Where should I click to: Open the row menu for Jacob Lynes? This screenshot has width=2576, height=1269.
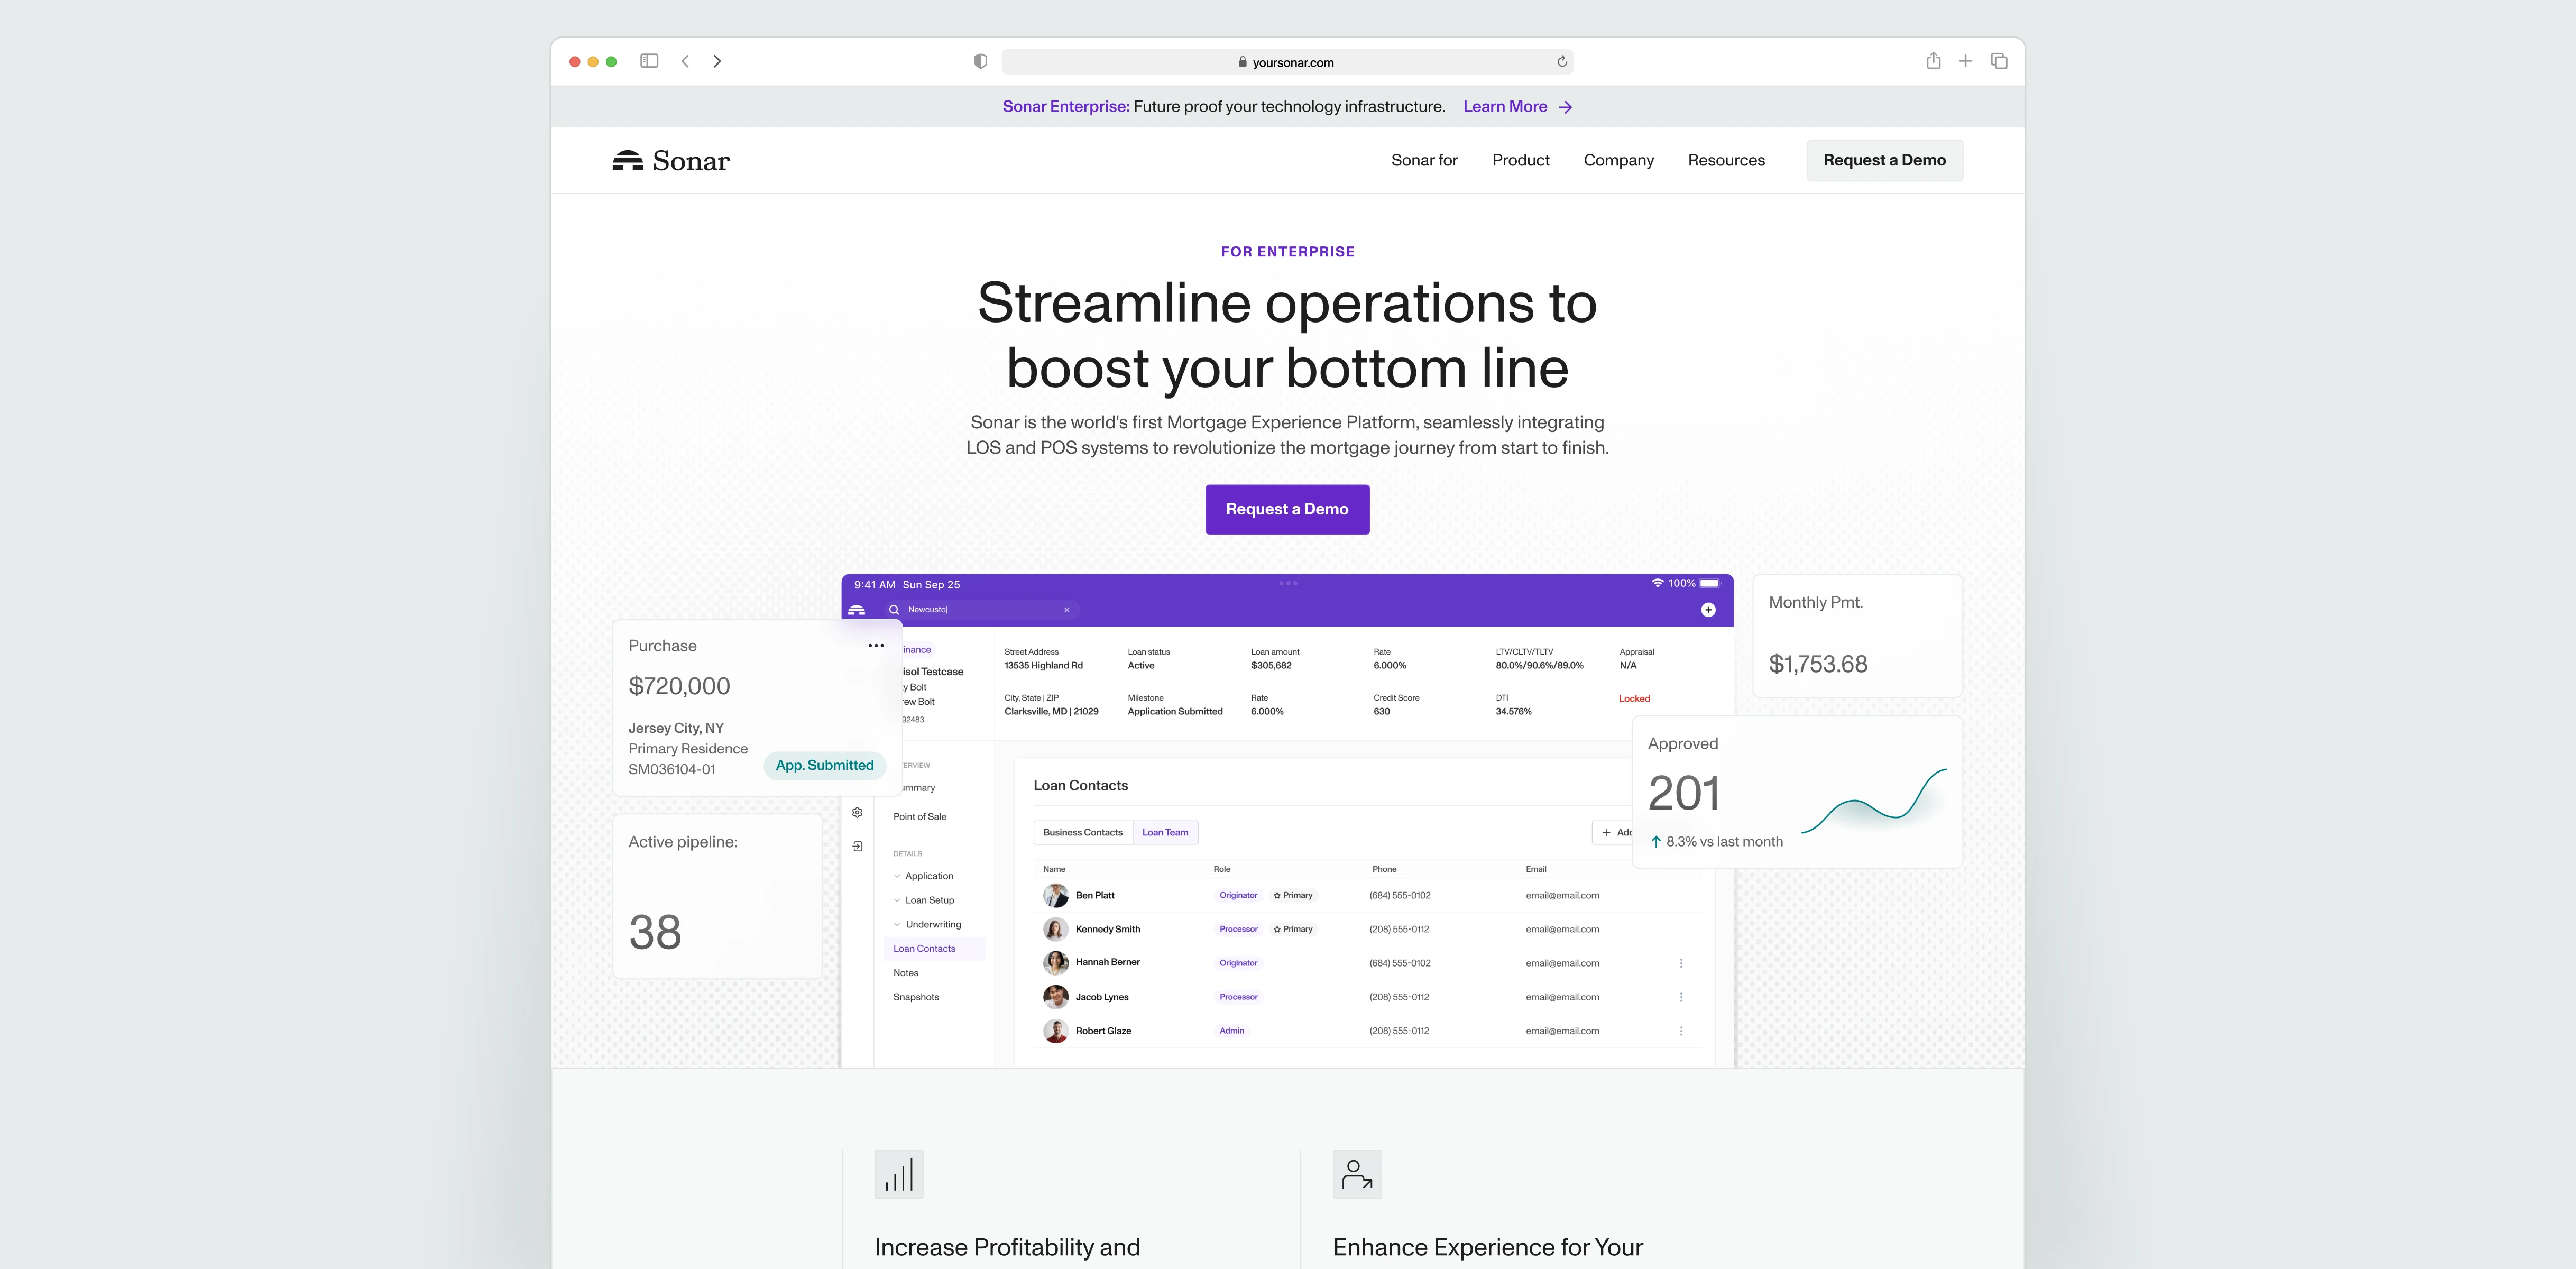pyautogui.click(x=1681, y=997)
